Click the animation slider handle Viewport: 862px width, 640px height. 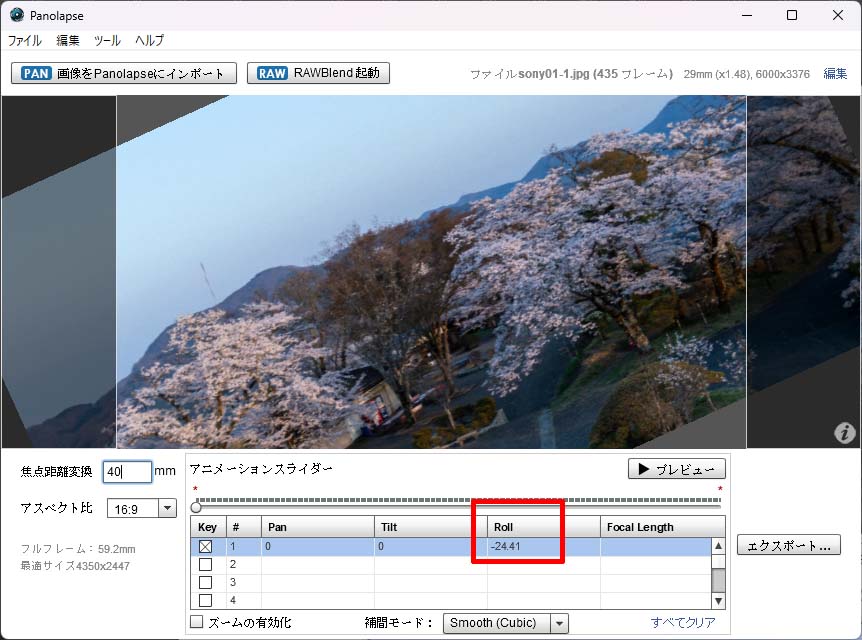196,507
